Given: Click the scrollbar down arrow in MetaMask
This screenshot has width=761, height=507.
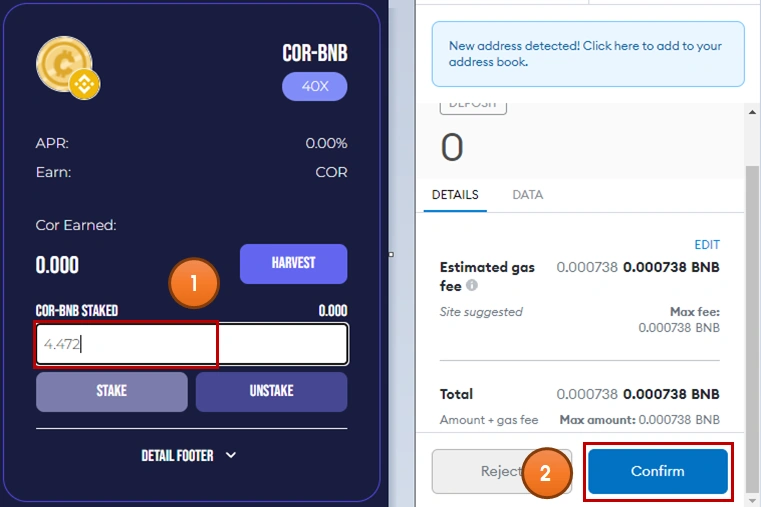Looking at the screenshot, I should point(752,500).
